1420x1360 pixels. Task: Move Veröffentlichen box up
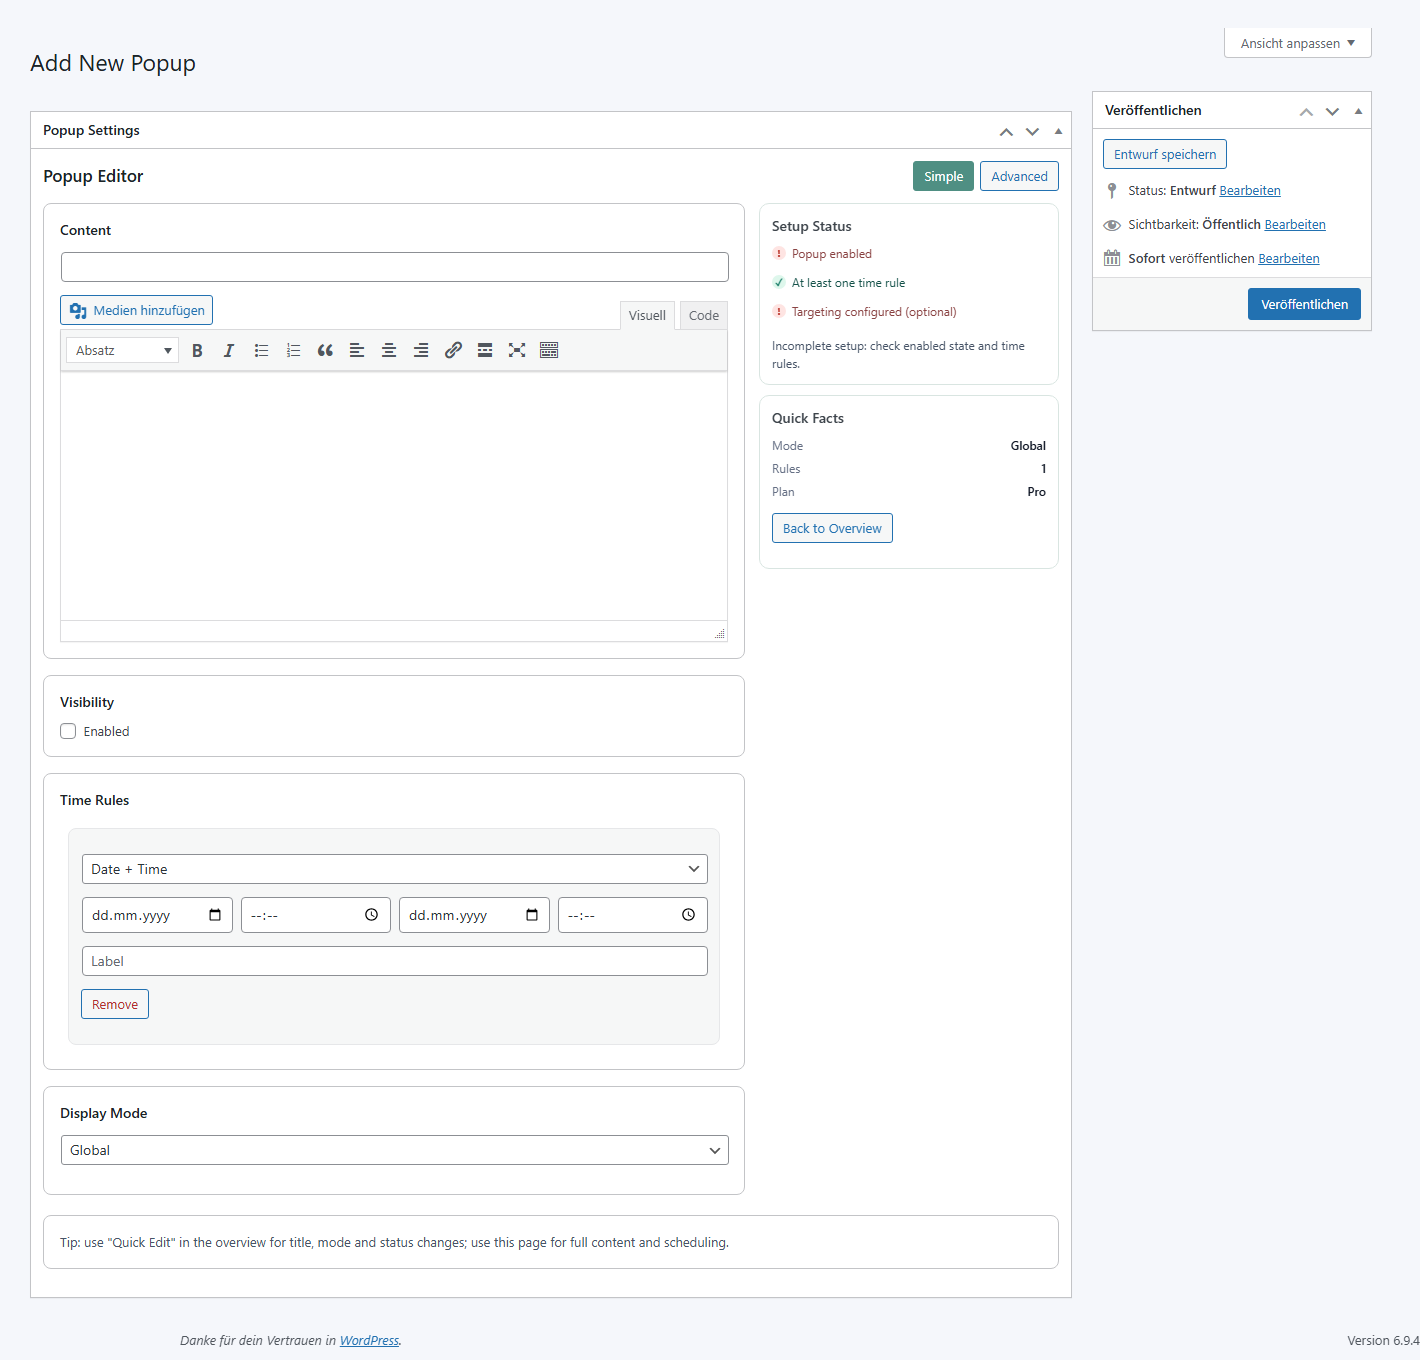tap(1306, 111)
